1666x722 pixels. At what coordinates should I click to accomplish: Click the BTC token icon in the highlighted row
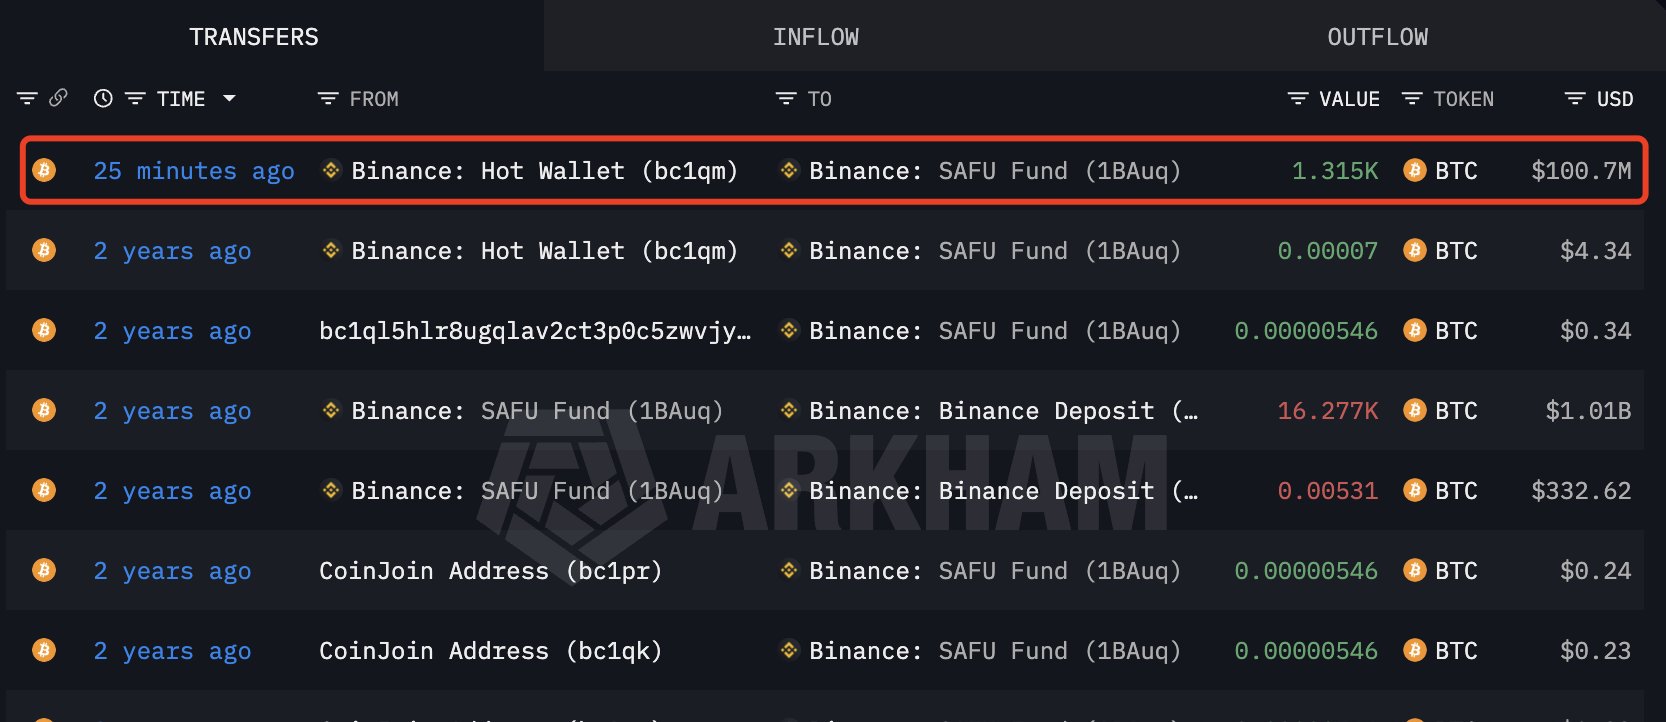(x=1413, y=170)
